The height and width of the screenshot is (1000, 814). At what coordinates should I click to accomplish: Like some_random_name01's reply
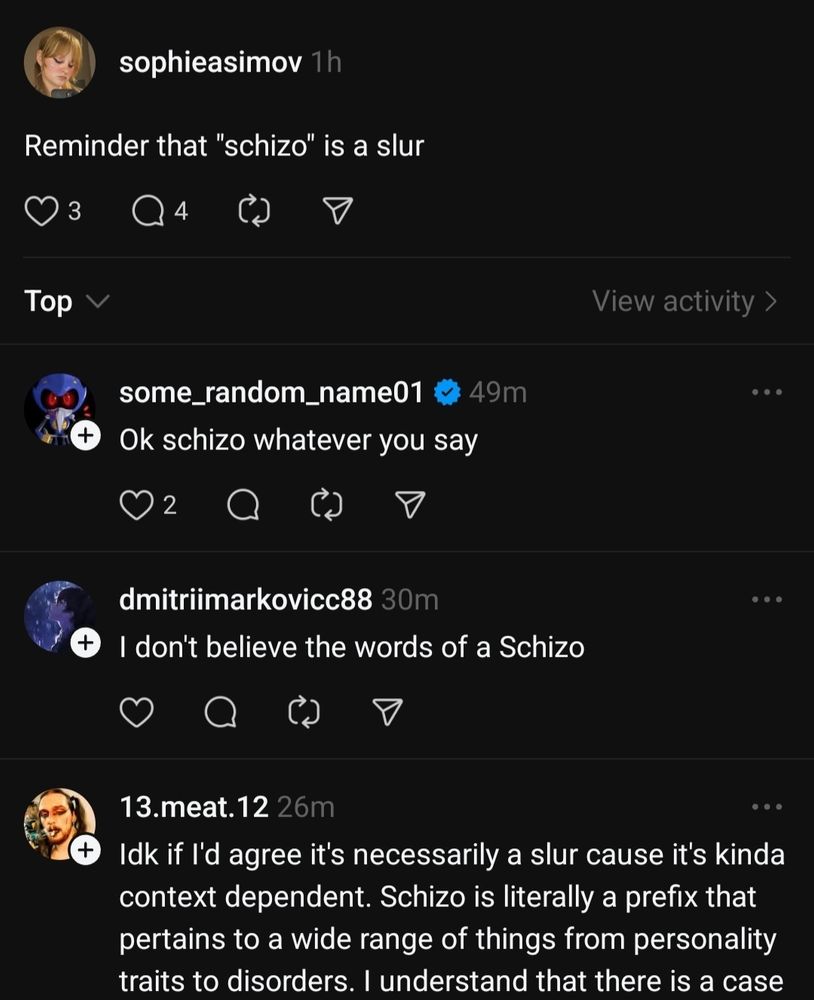136,506
